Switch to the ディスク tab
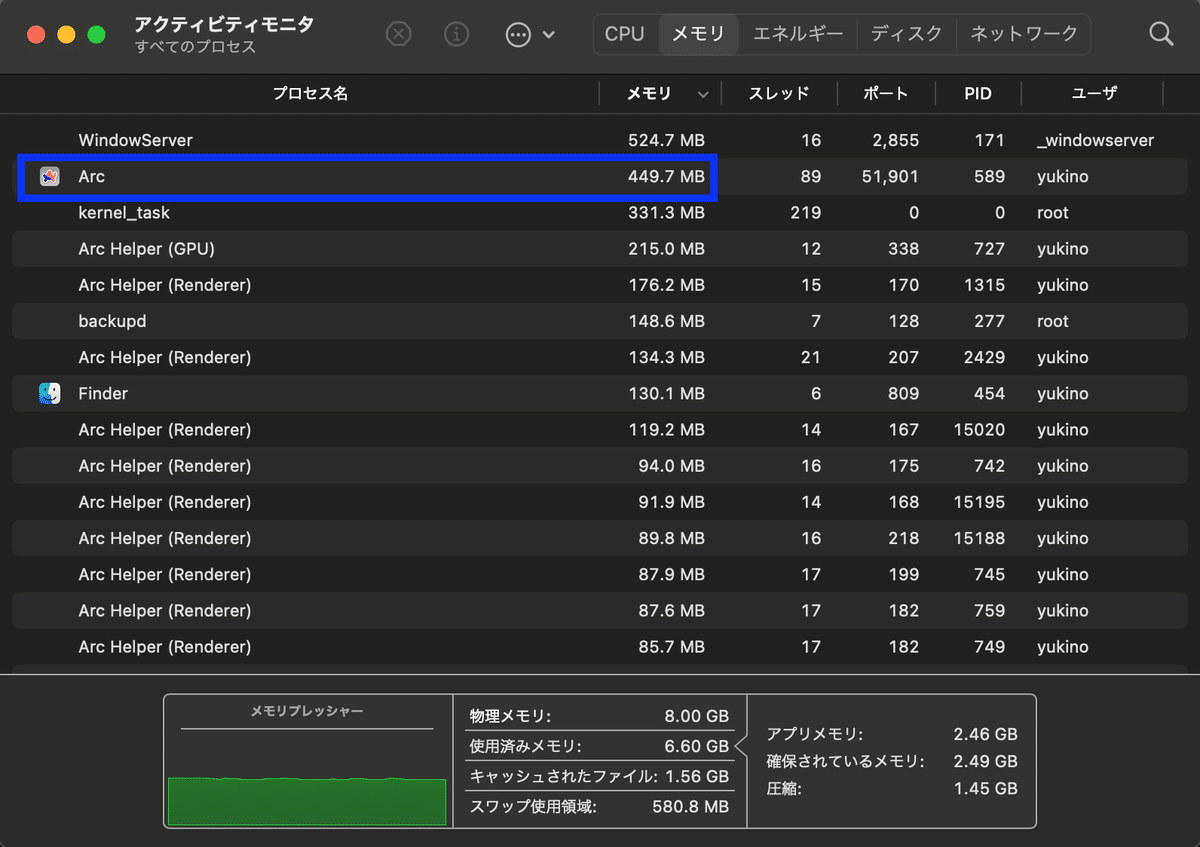The height and width of the screenshot is (847, 1200). tap(906, 34)
